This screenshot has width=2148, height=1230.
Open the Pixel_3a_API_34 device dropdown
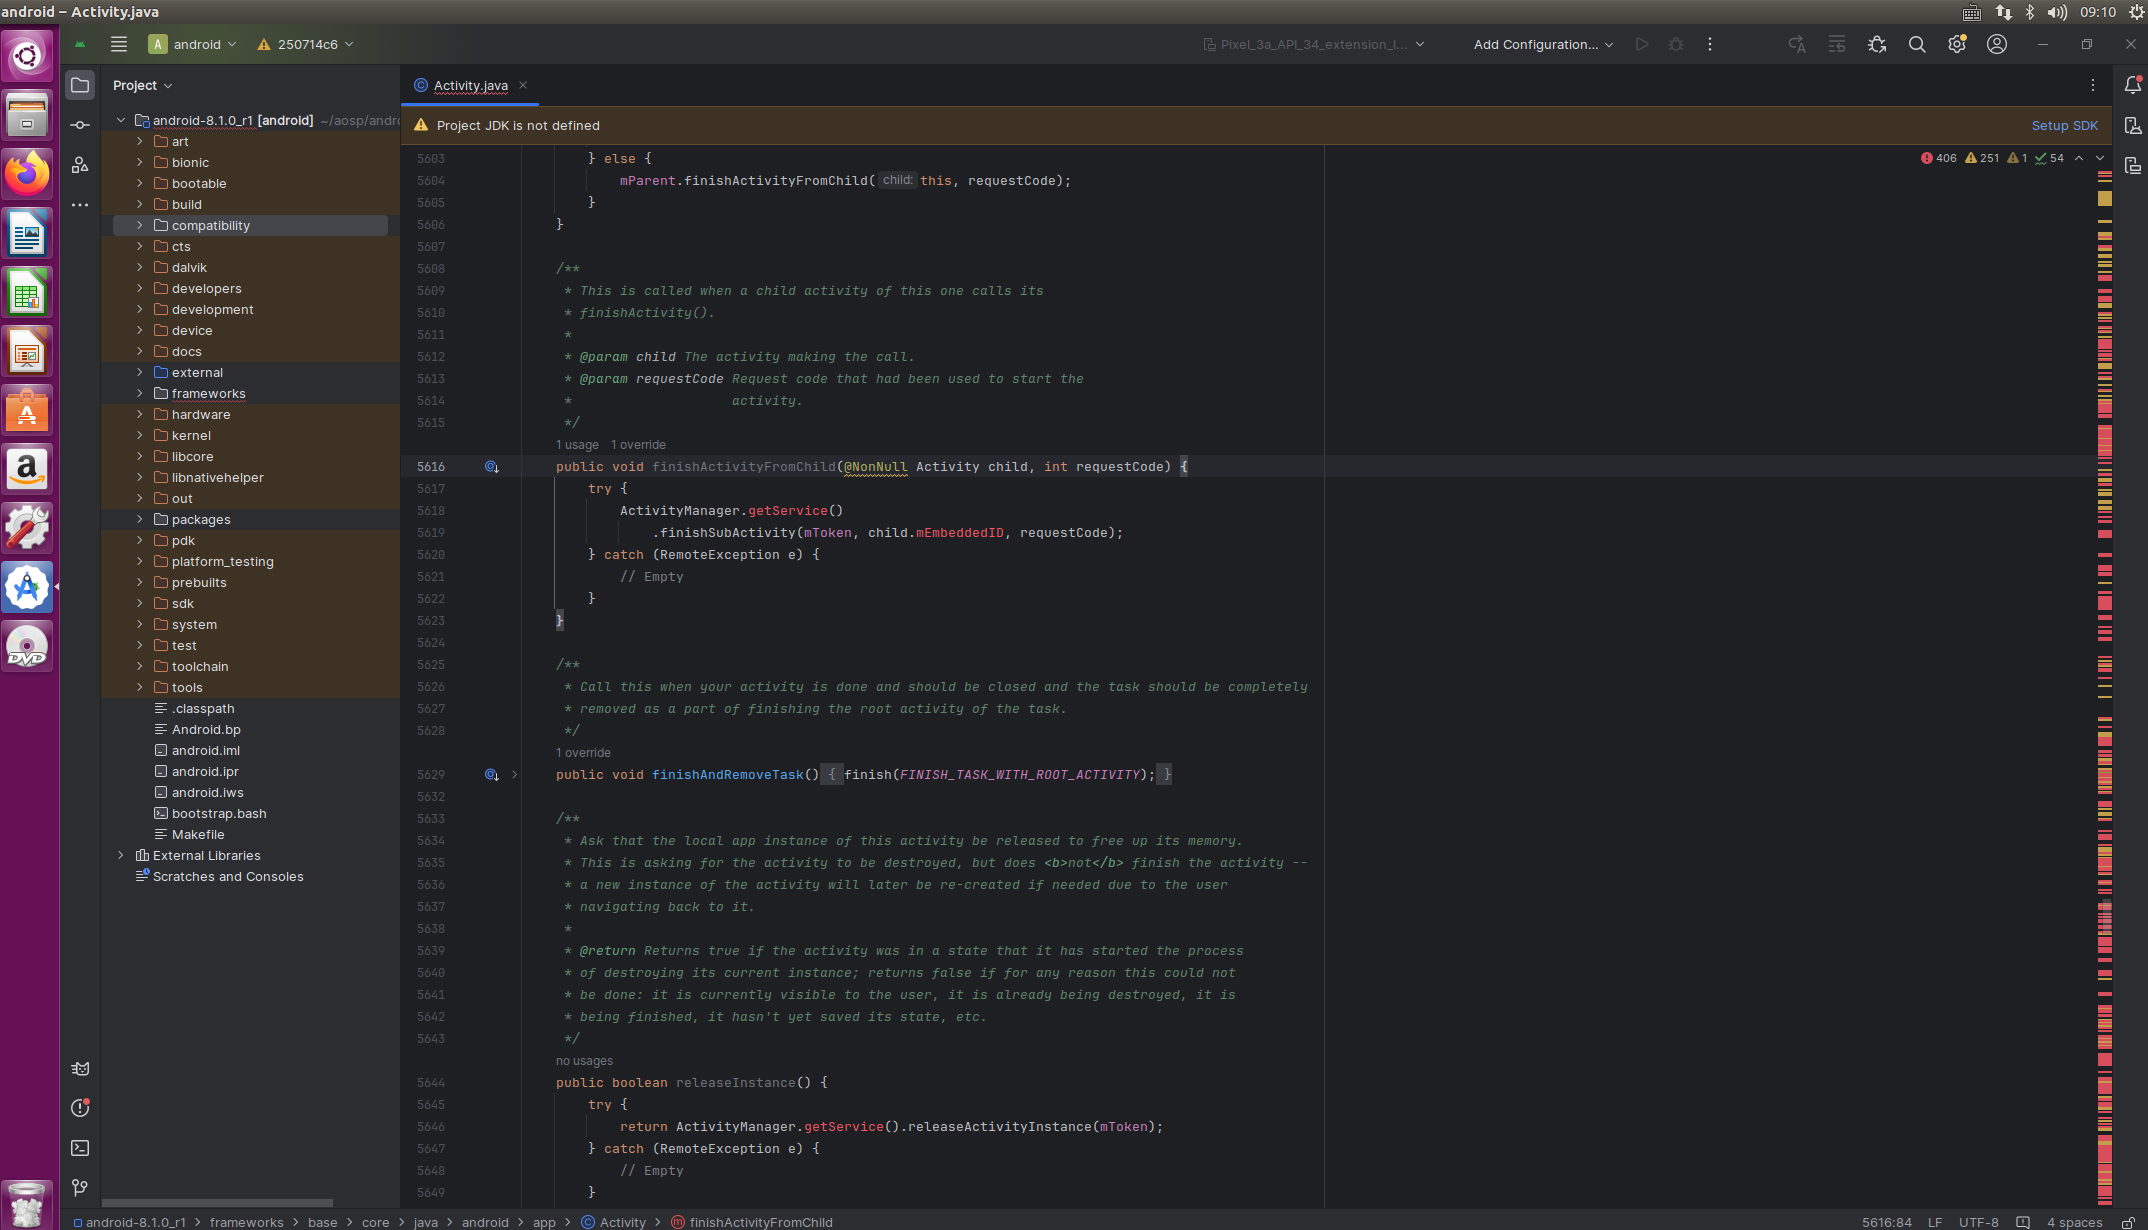1313,44
